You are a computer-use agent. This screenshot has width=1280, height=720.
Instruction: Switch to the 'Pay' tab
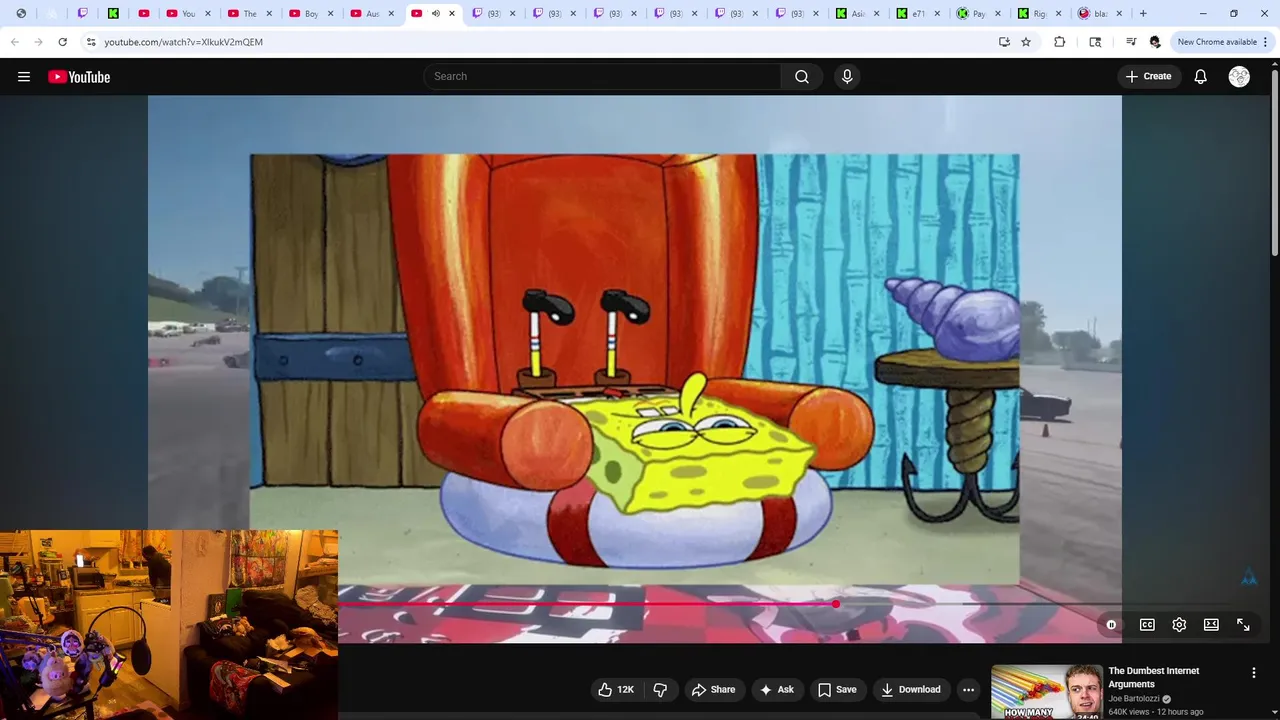click(x=979, y=14)
